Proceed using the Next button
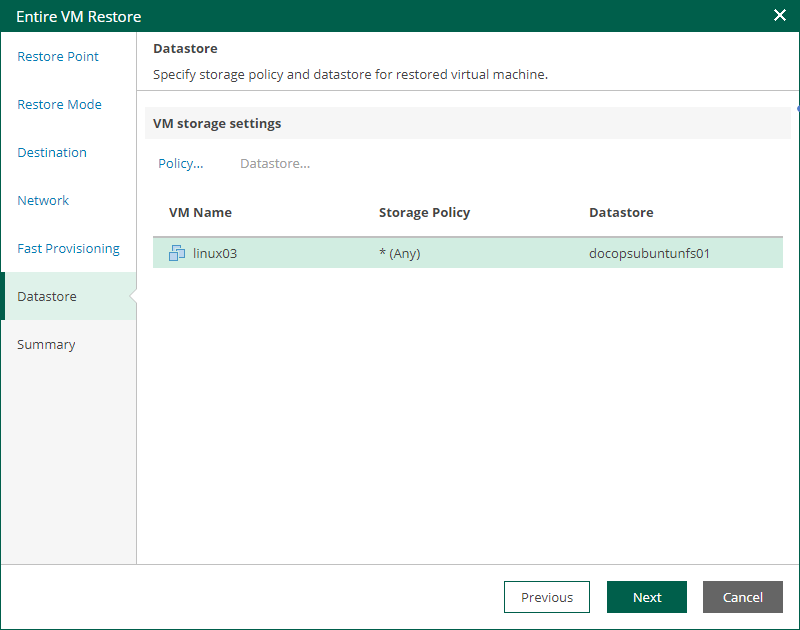This screenshot has height=630, width=800. click(x=647, y=597)
